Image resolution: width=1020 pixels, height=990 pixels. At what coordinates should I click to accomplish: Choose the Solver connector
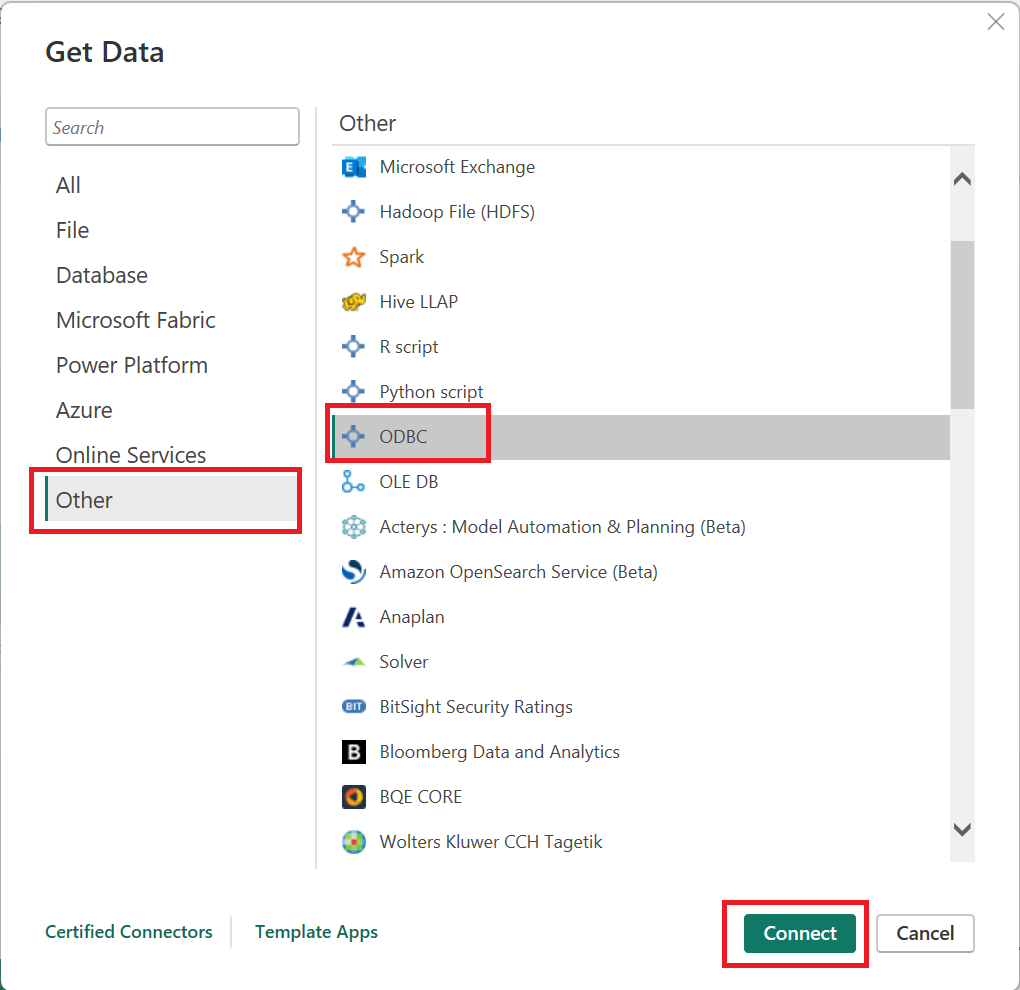[404, 661]
